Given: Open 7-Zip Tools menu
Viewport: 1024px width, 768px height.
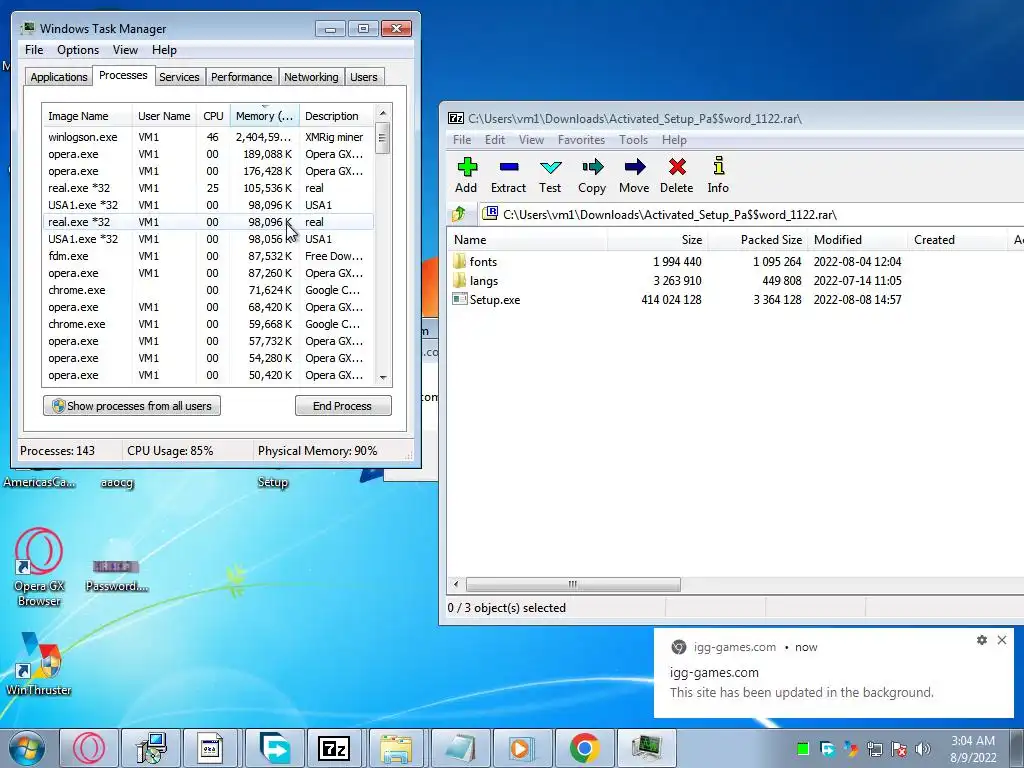Looking at the screenshot, I should click(633, 140).
